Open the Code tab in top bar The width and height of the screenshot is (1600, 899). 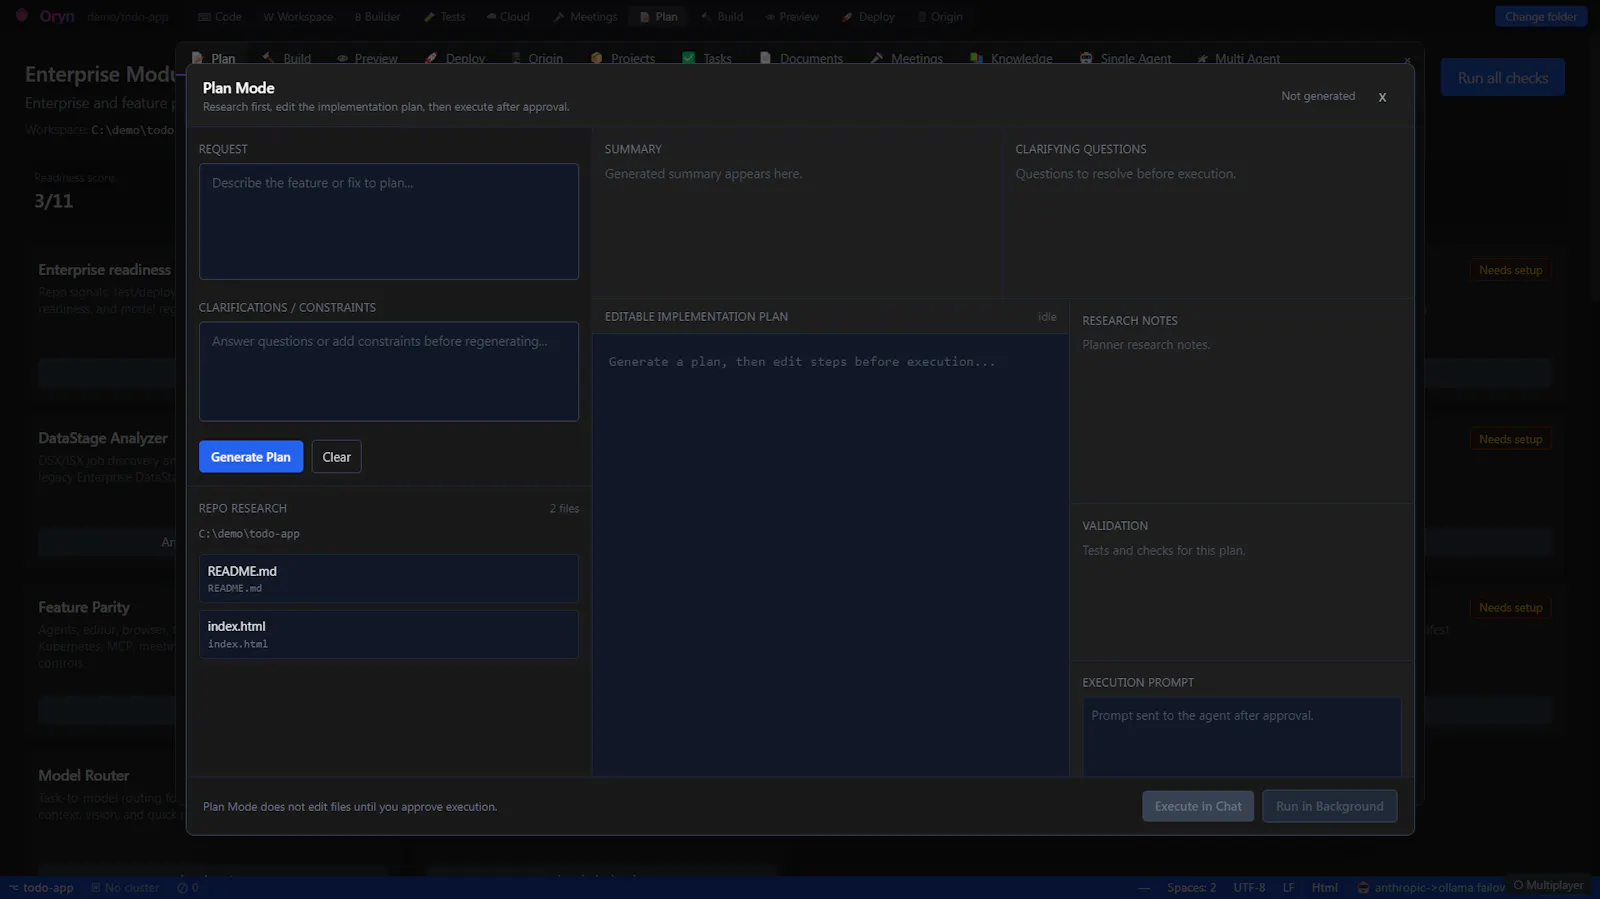[220, 16]
